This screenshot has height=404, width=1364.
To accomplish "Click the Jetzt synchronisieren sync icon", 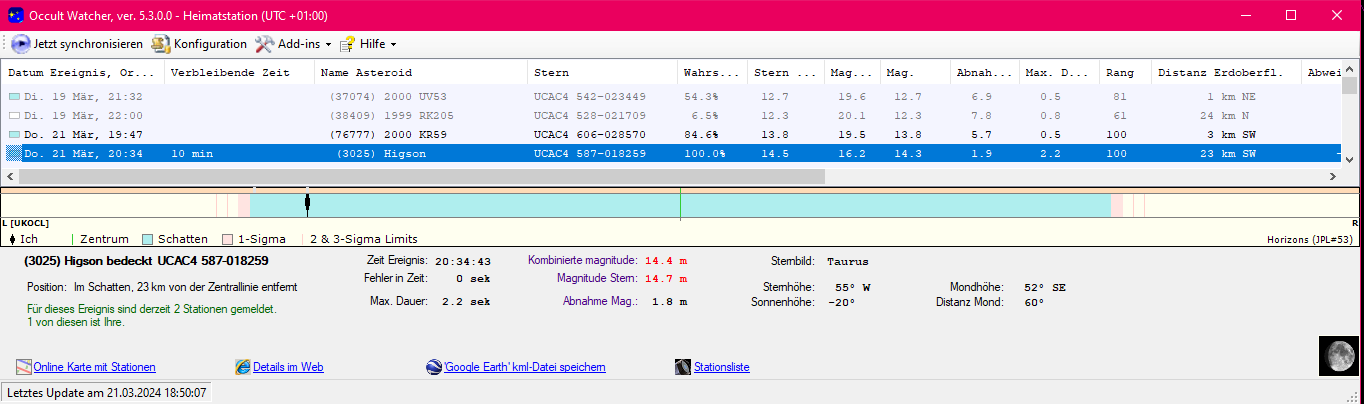I will 20,44.
